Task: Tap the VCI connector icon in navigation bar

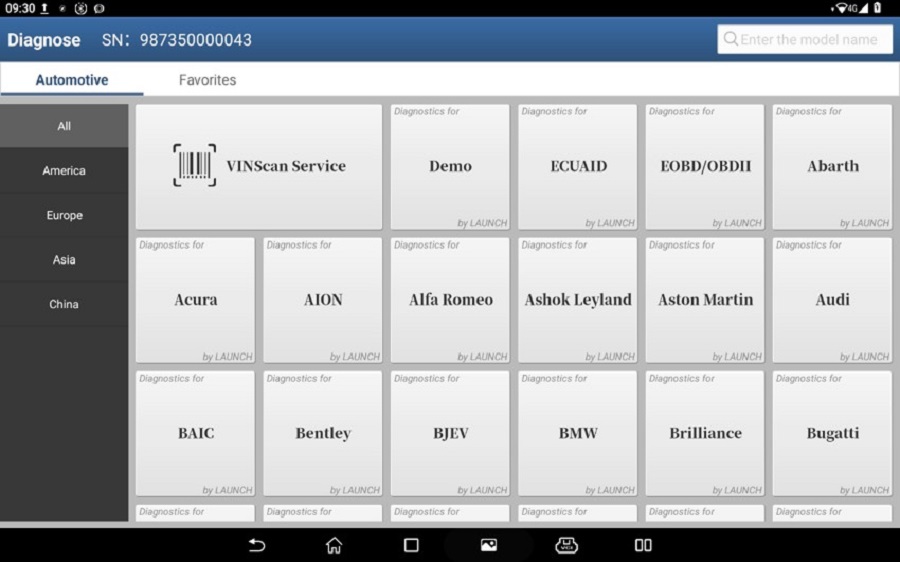Action: tap(566, 545)
